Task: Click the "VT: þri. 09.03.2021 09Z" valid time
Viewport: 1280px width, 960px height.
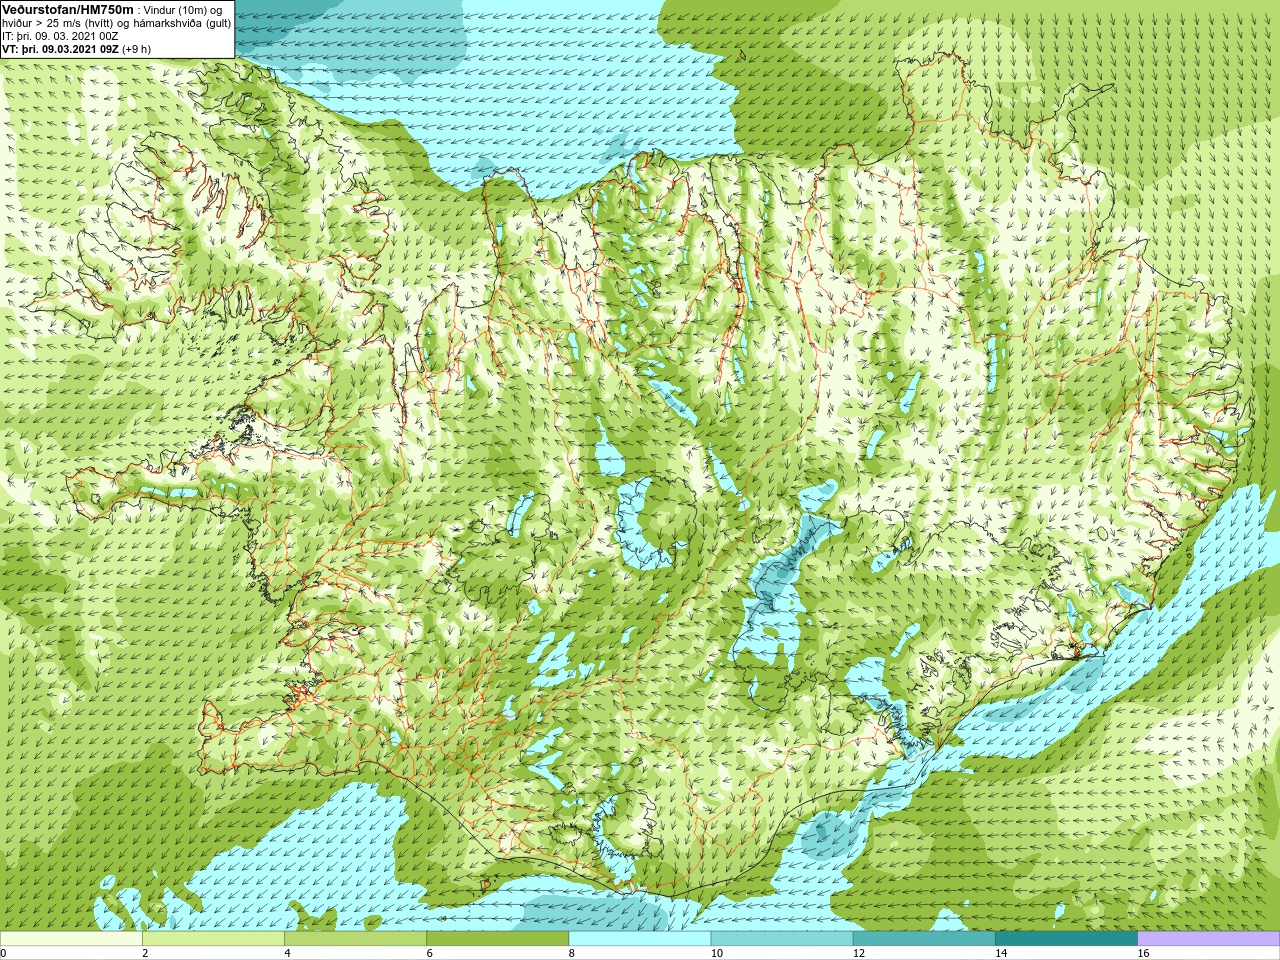Action: pyautogui.click(x=61, y=49)
